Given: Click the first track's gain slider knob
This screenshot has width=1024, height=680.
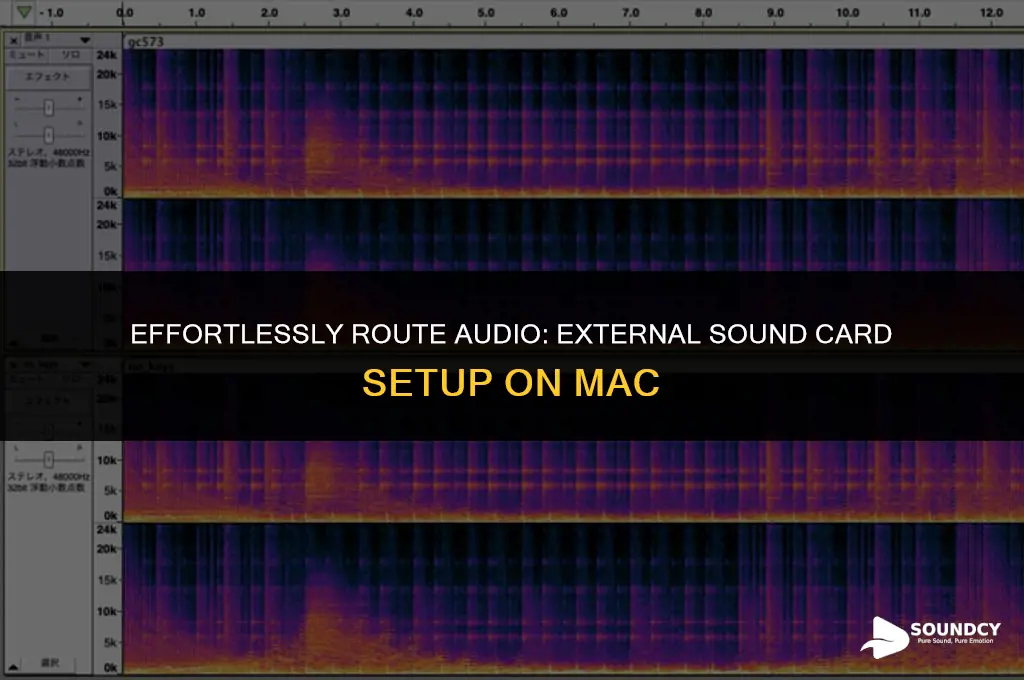Looking at the screenshot, I should 48,108.
